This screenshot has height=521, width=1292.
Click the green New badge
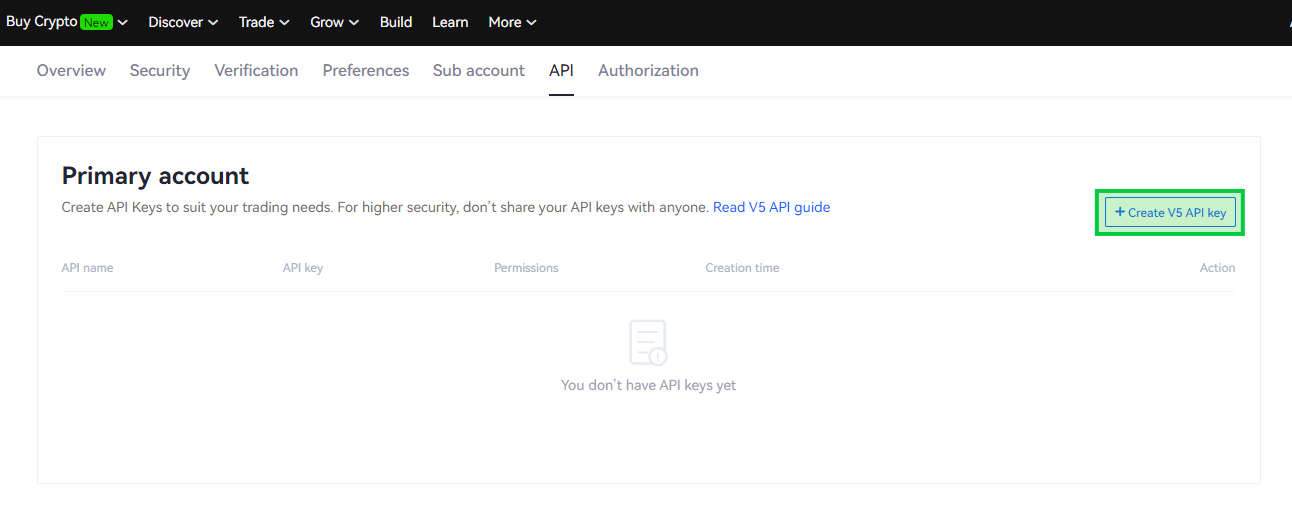[x=96, y=23]
